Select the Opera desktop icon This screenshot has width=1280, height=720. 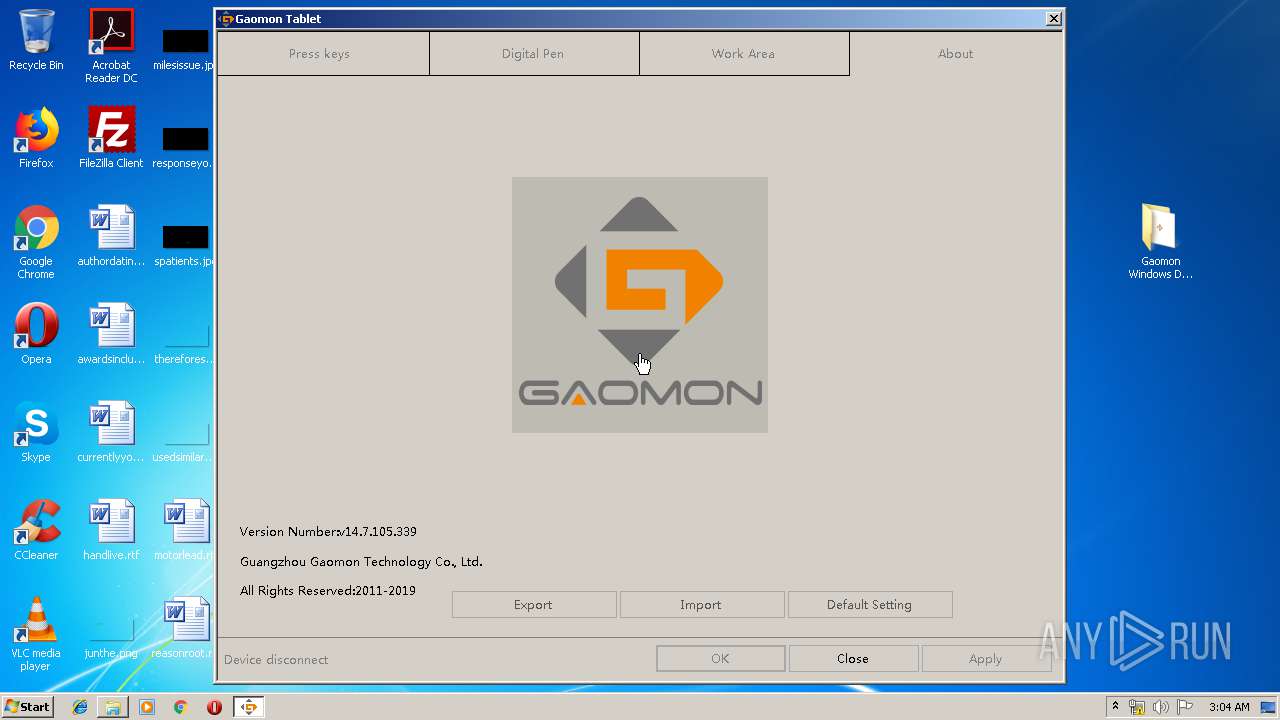(x=36, y=334)
